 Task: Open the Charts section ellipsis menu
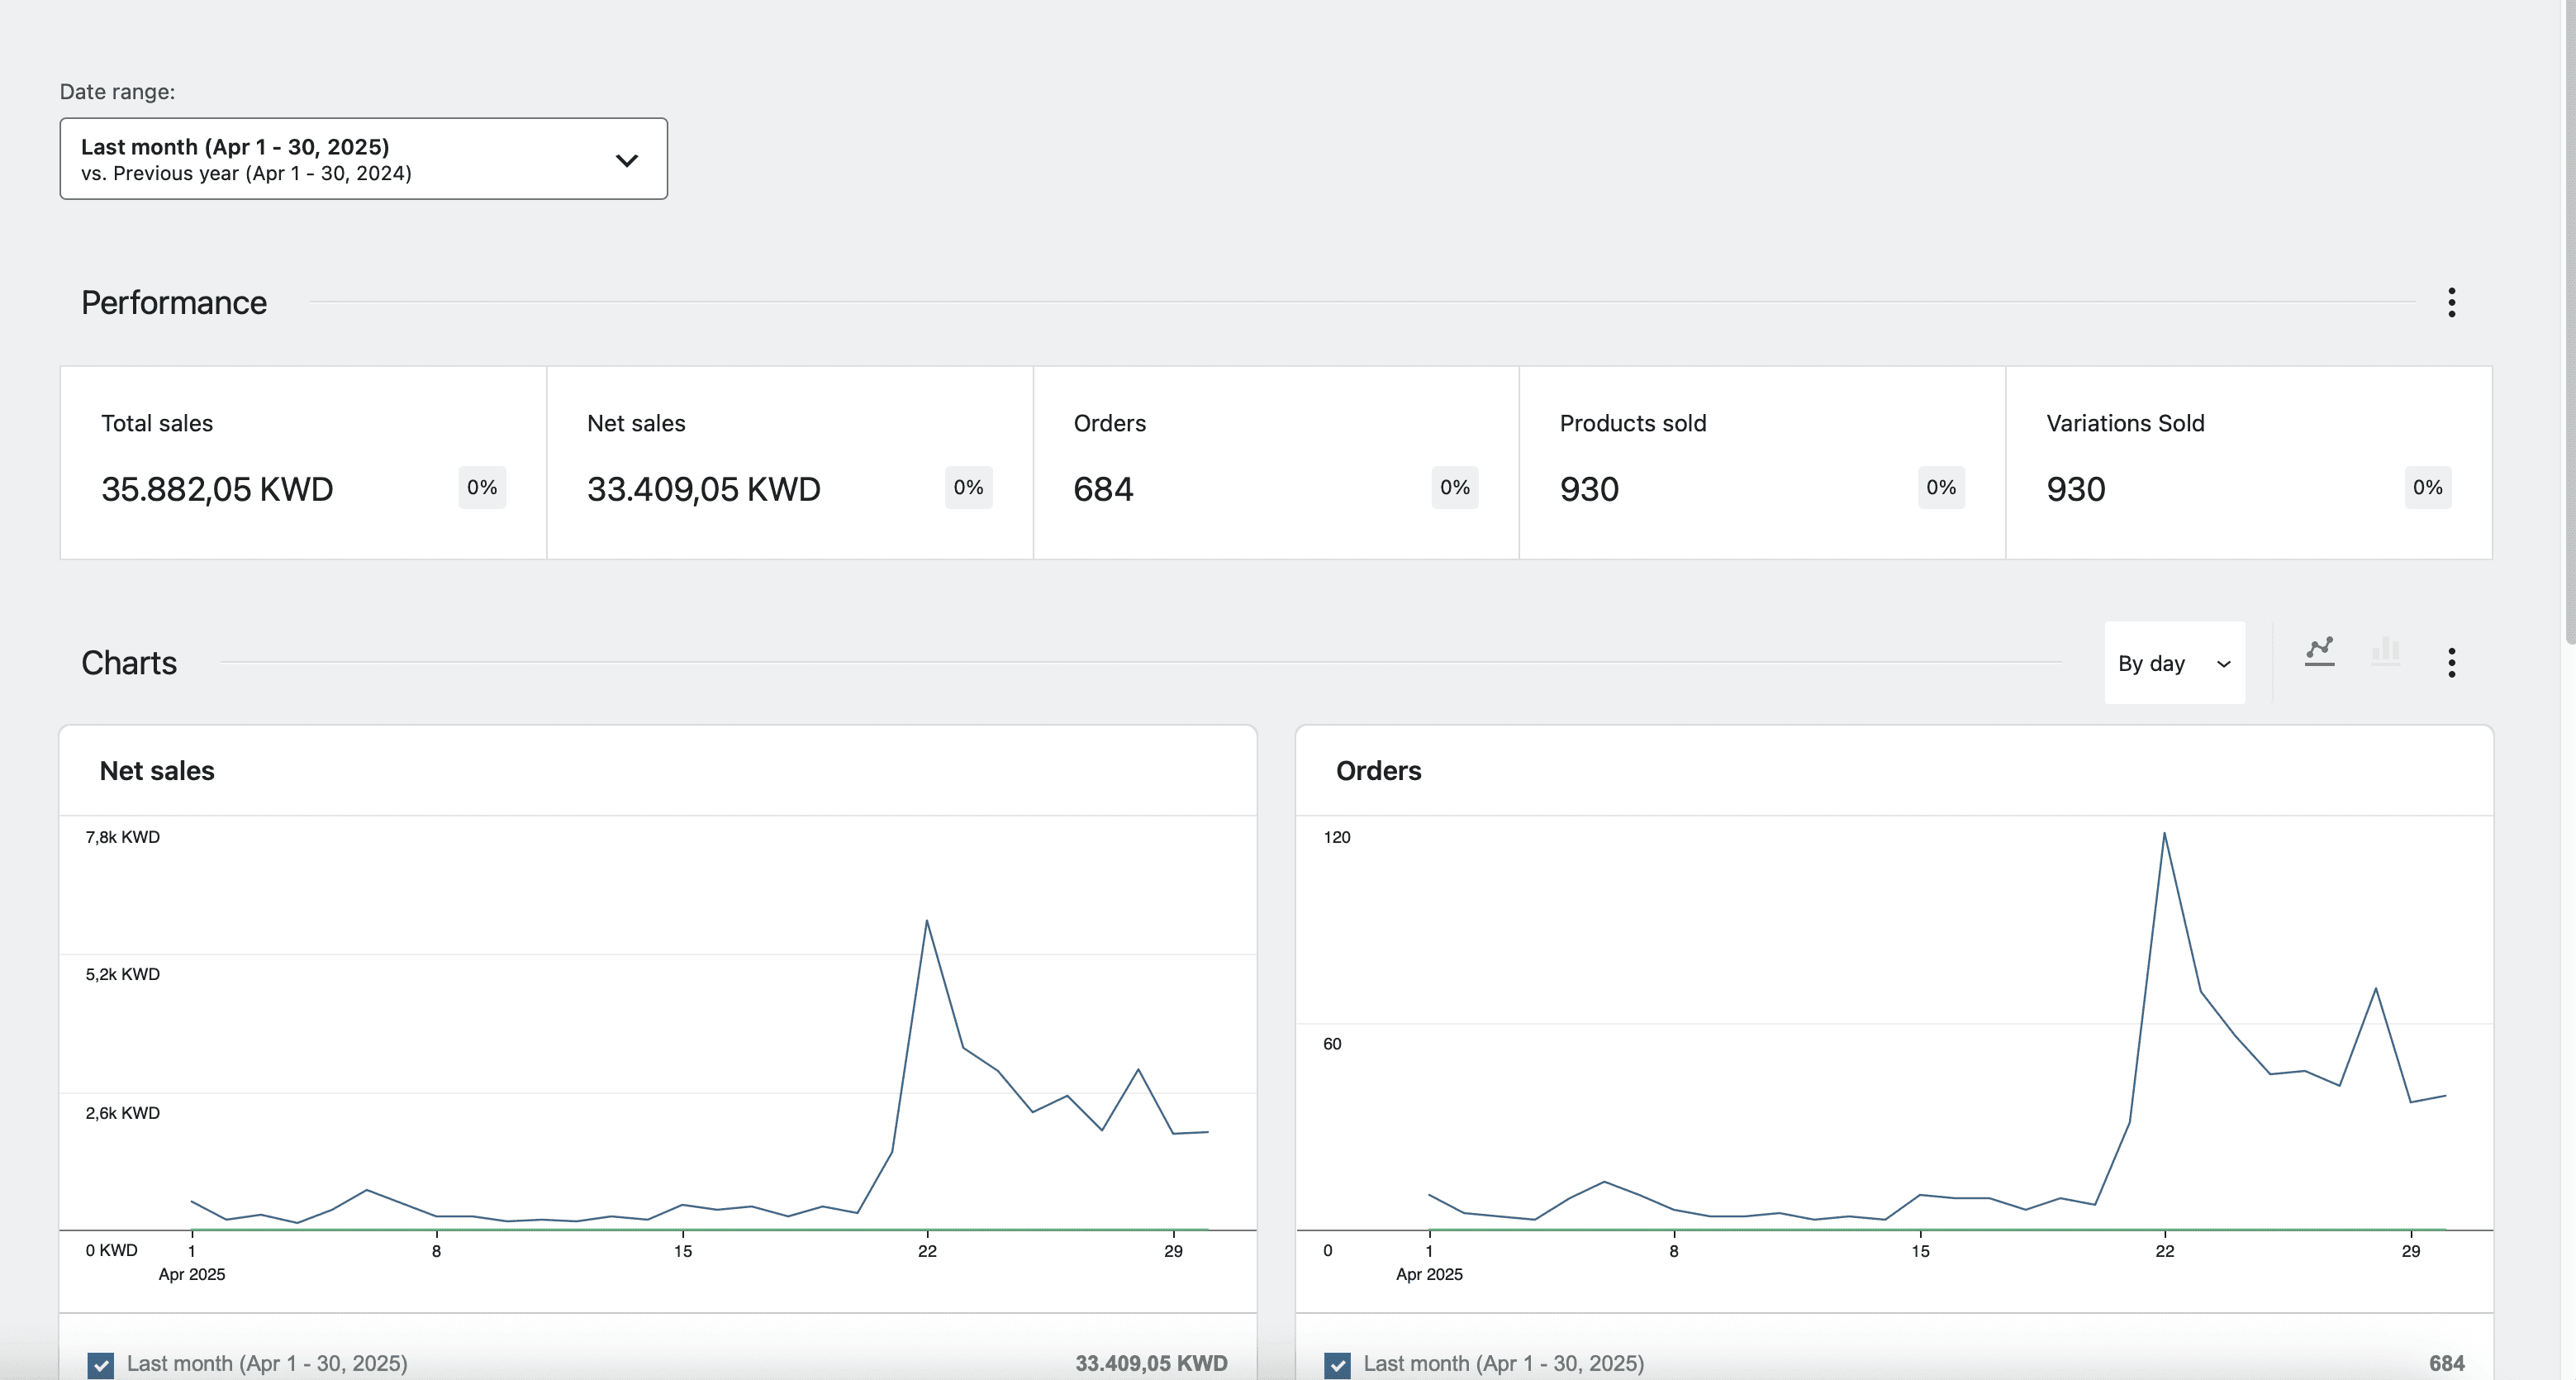pyautogui.click(x=2451, y=662)
